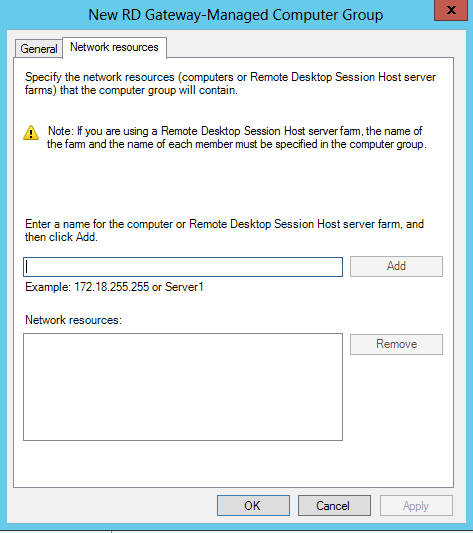Confirm the dialog with OK

click(x=253, y=505)
